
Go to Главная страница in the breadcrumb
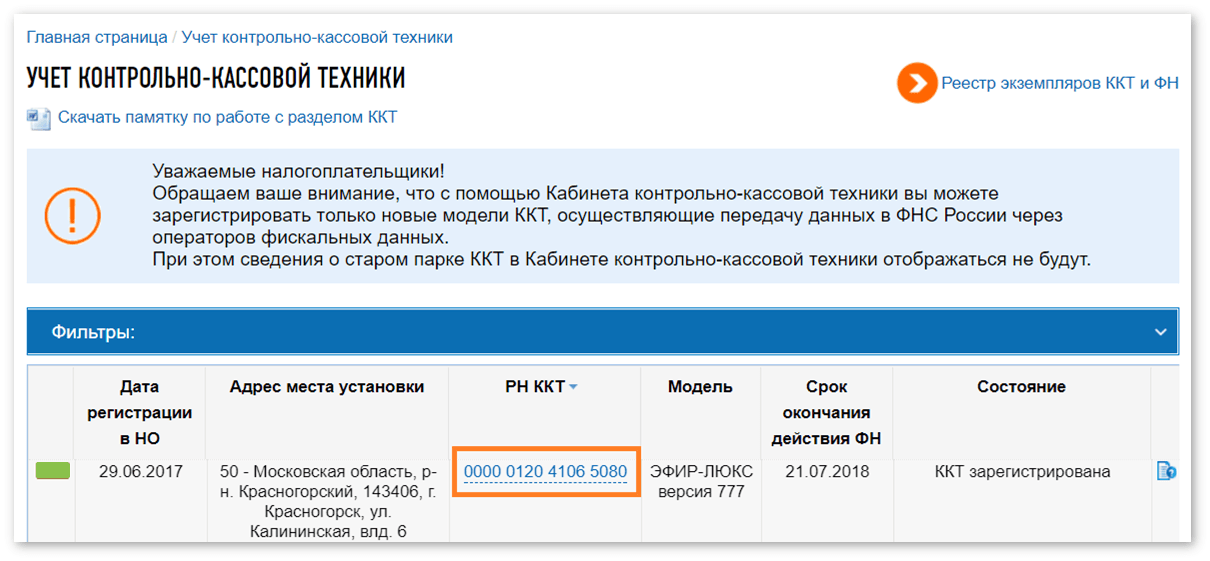(97, 37)
